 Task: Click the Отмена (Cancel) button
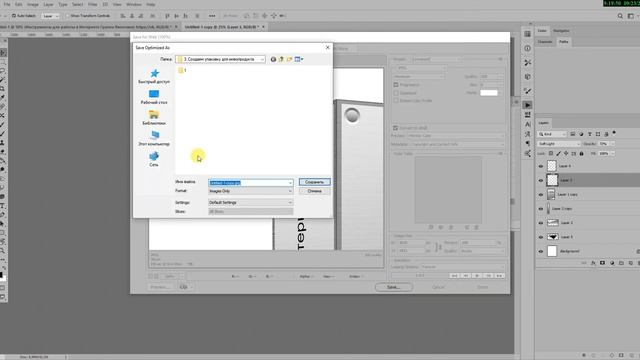click(x=314, y=191)
